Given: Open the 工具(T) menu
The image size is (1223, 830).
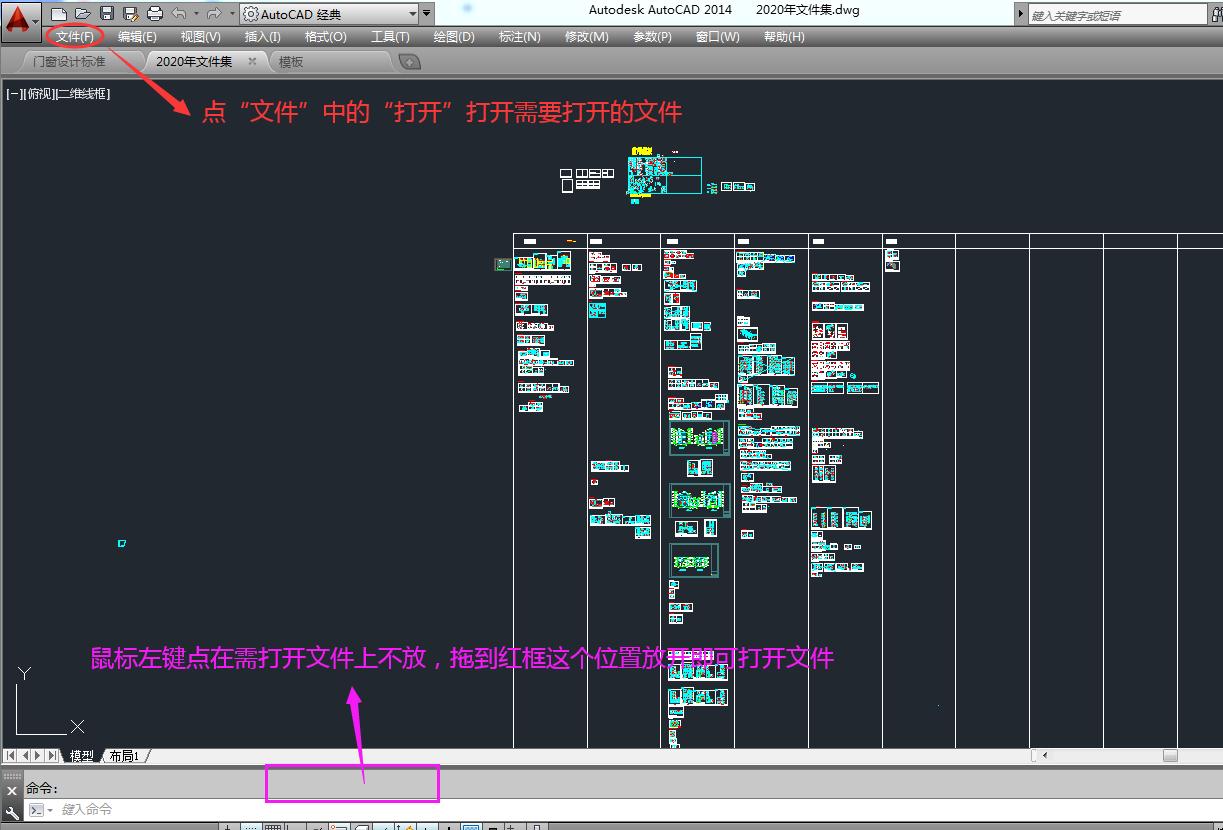Looking at the screenshot, I should 390,37.
